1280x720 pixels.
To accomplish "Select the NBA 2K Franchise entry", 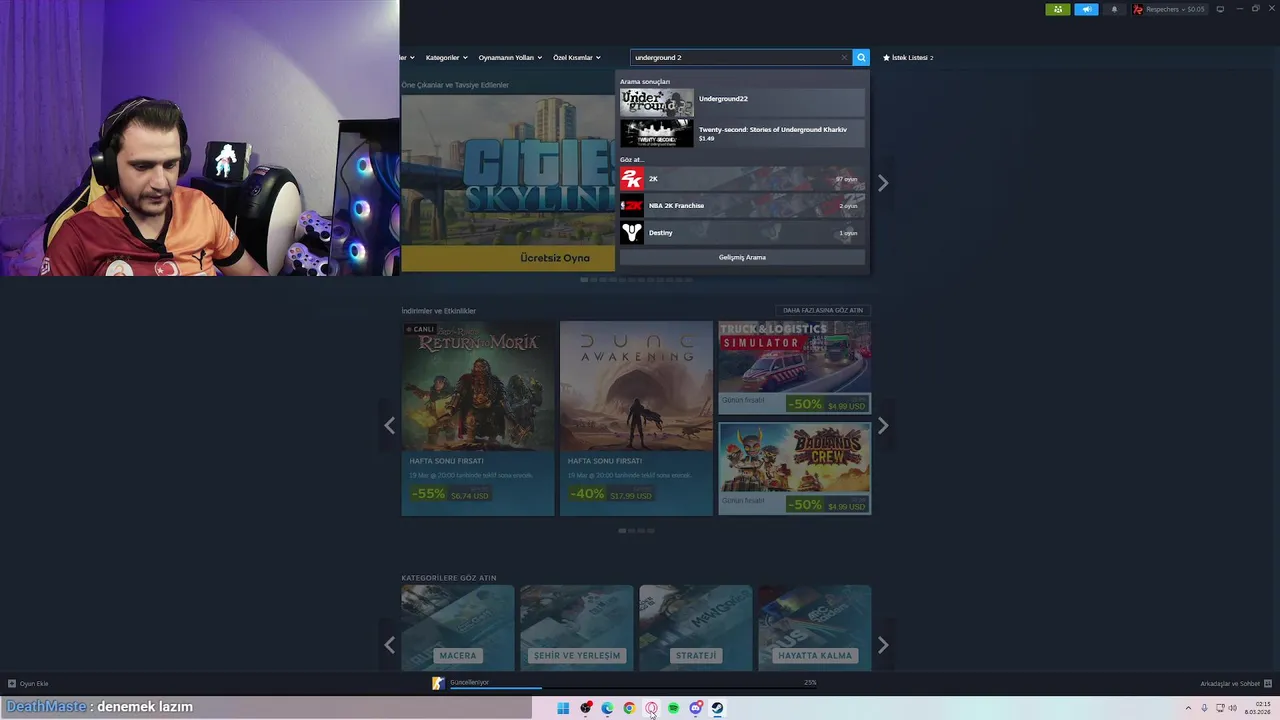I will [x=742, y=206].
